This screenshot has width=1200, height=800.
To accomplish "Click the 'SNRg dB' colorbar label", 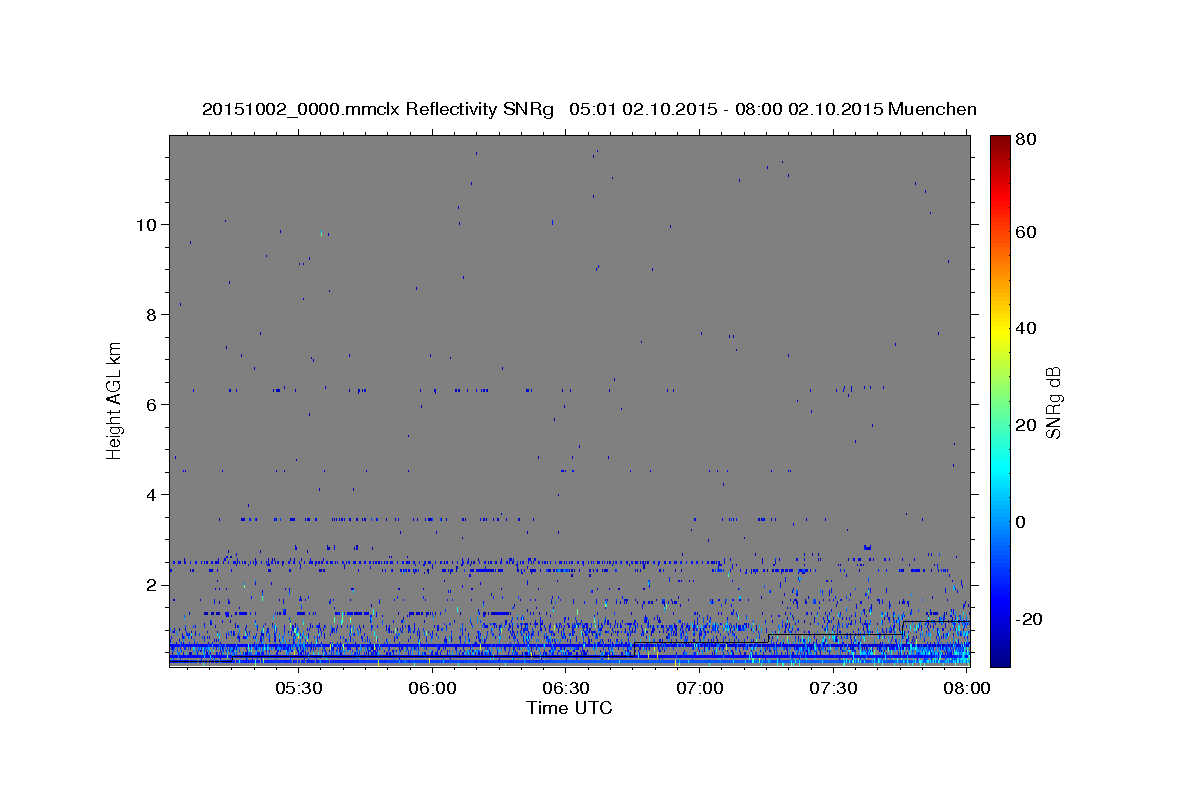I will click(1054, 402).
